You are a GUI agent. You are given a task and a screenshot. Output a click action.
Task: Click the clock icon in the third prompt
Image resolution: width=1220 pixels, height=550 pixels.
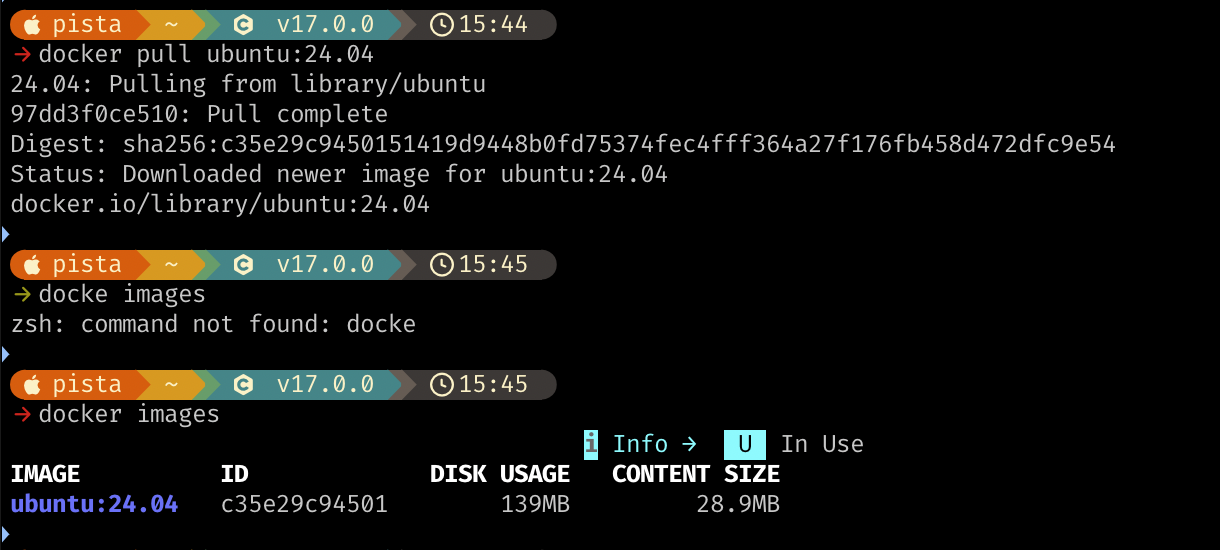pos(442,385)
